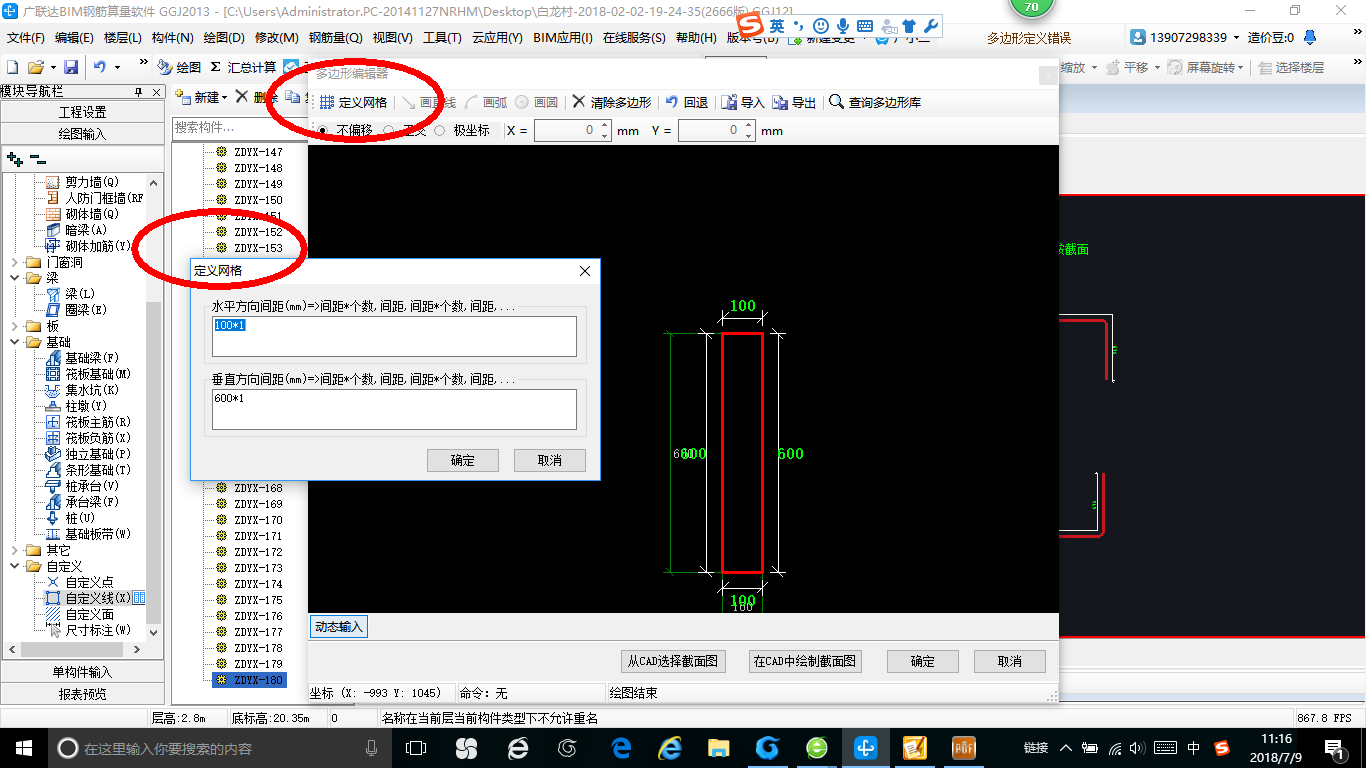Open the 报表预览 navigator tab
Screen dimensions: 1366x768
(83, 694)
